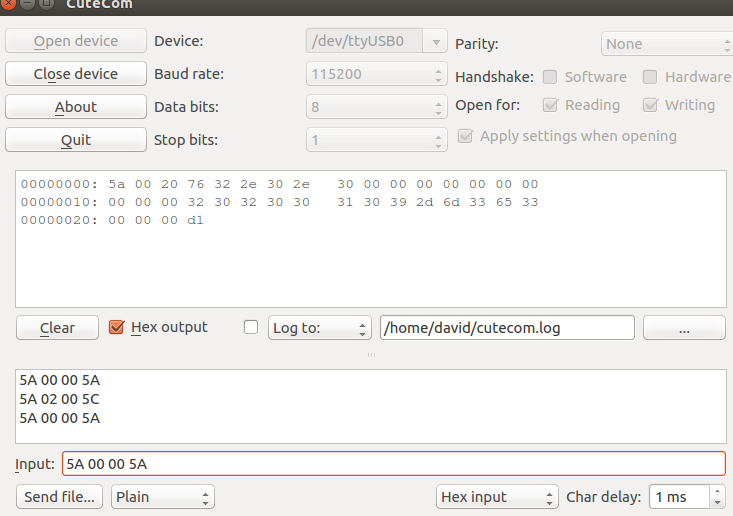Click hex output line 00000010
733x516 pixels.
click(280, 202)
